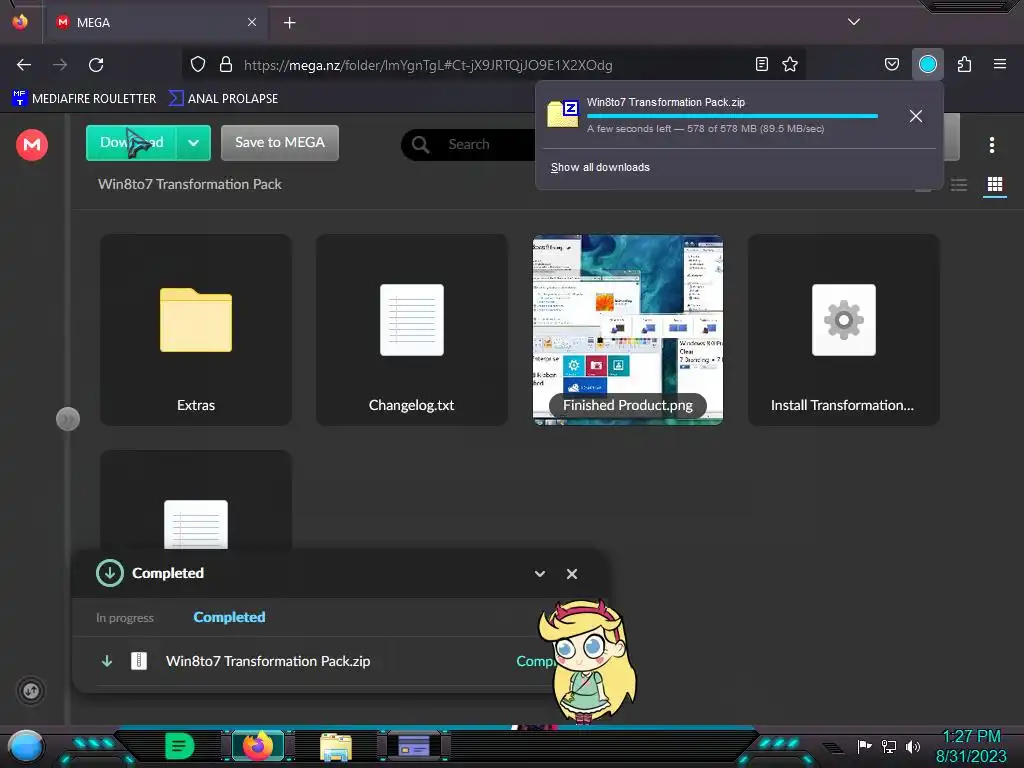Click the green Download button
This screenshot has height=768, width=1024.
[x=131, y=142]
